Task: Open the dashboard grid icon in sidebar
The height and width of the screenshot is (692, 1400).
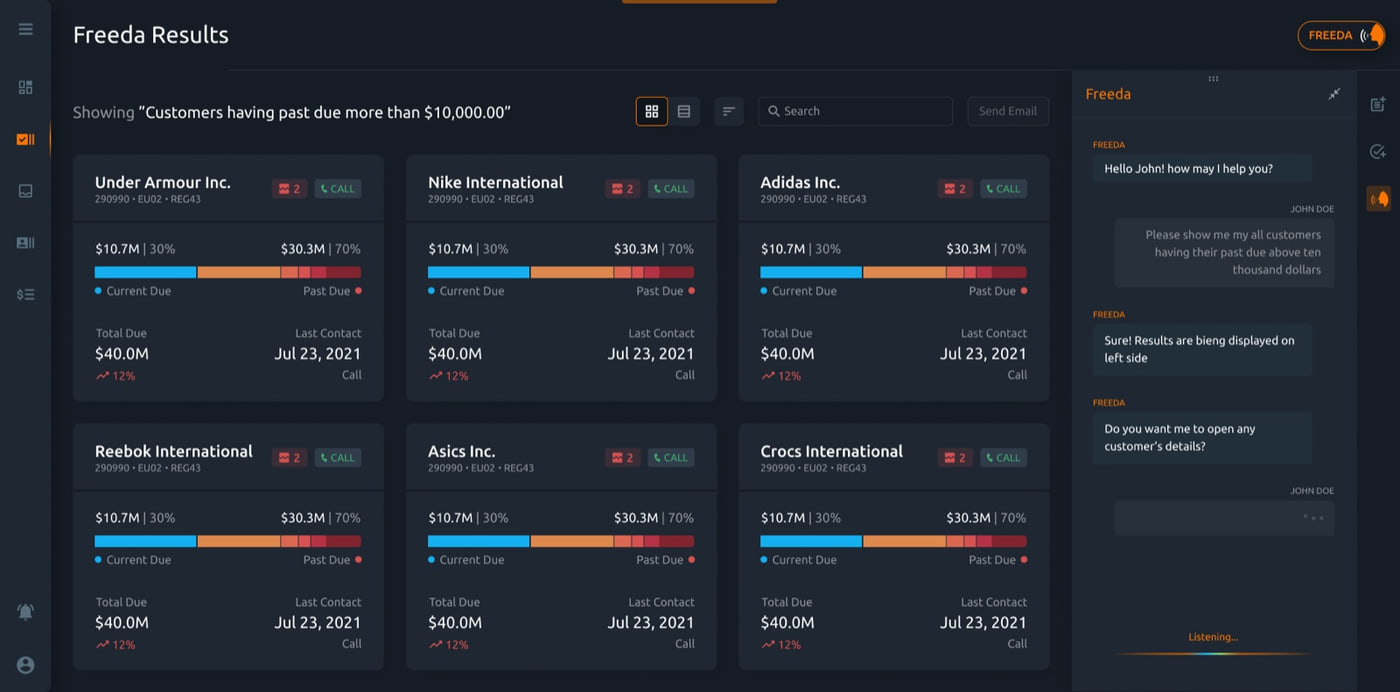Action: click(26, 88)
